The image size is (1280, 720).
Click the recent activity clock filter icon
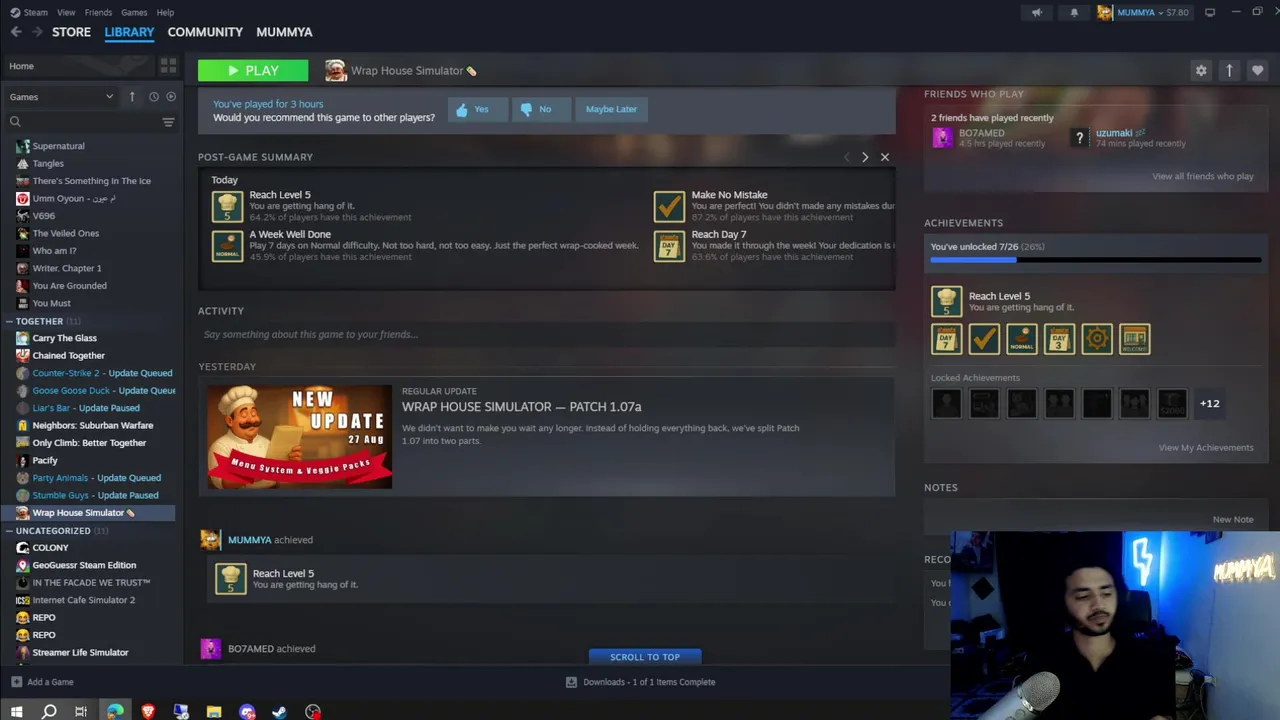pos(154,97)
